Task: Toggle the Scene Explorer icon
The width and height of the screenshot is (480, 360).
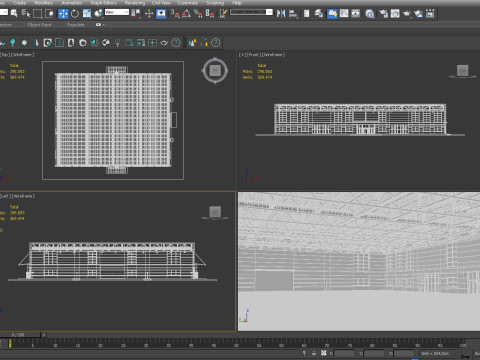Action: (306, 14)
